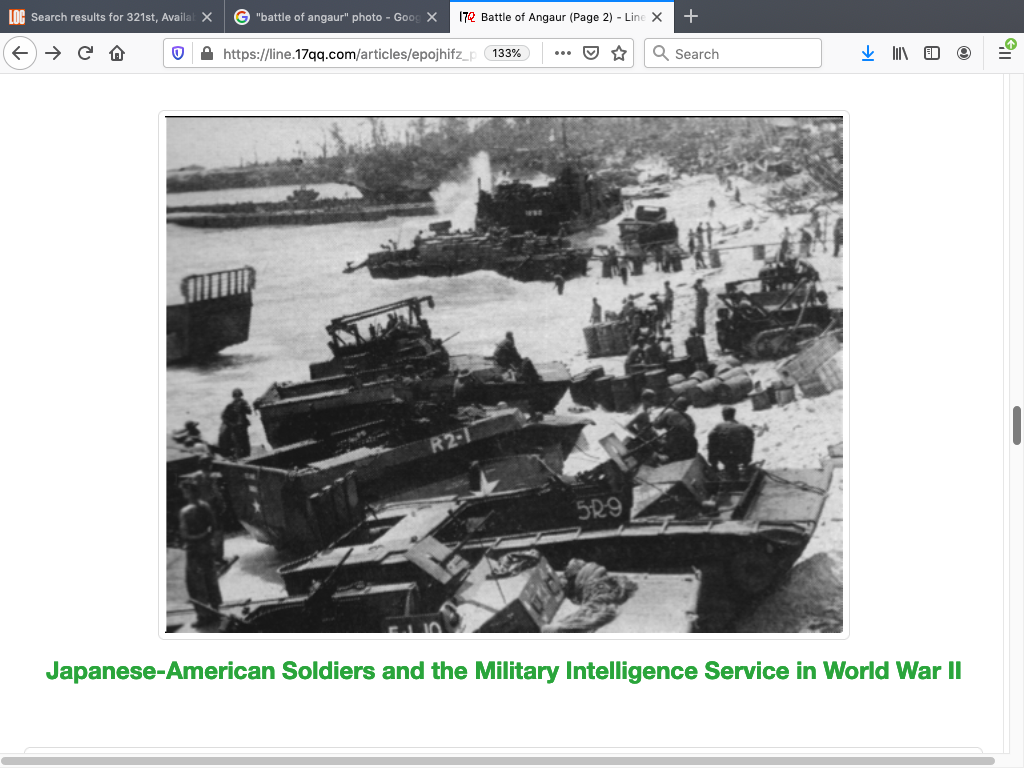The width and height of the screenshot is (1024, 768).
Task: Switch to the "battle of angaur" Google tab
Action: pyautogui.click(x=330, y=17)
